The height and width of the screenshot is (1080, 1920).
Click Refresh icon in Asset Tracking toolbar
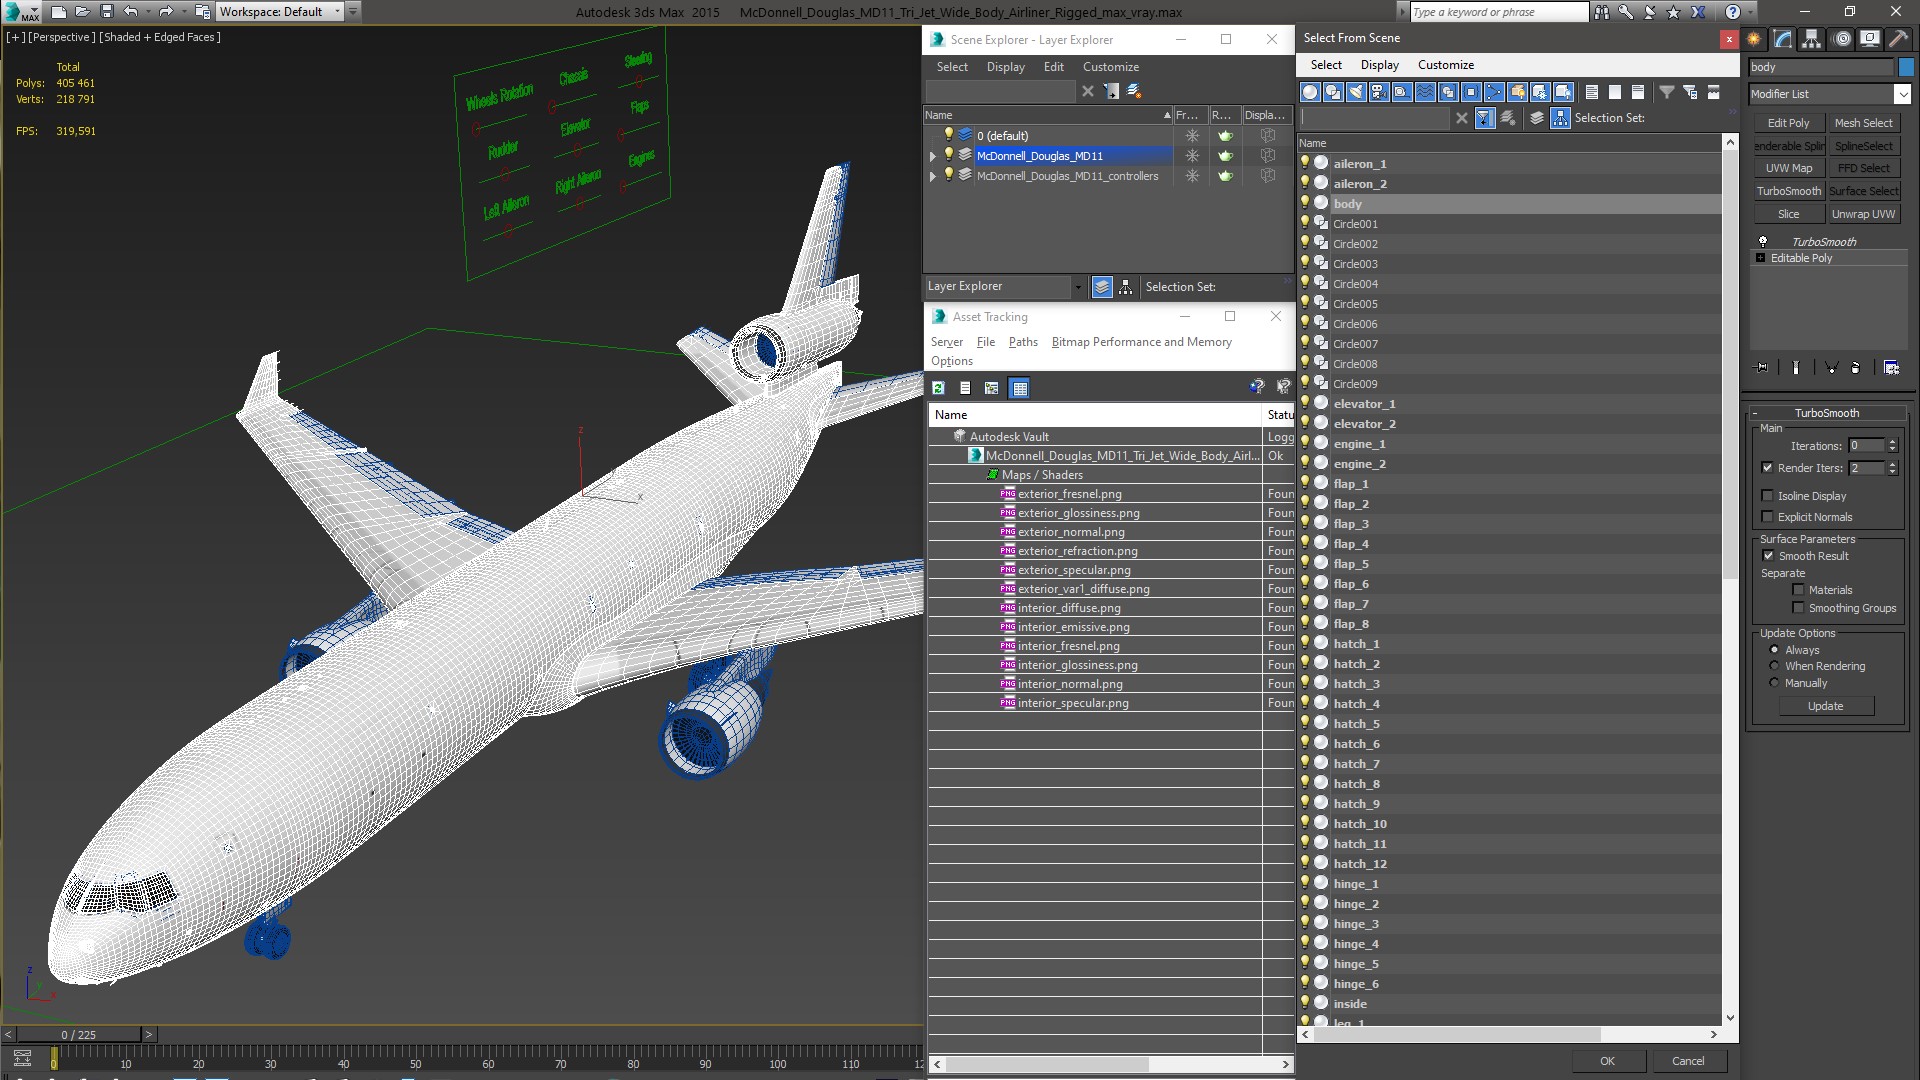click(938, 388)
